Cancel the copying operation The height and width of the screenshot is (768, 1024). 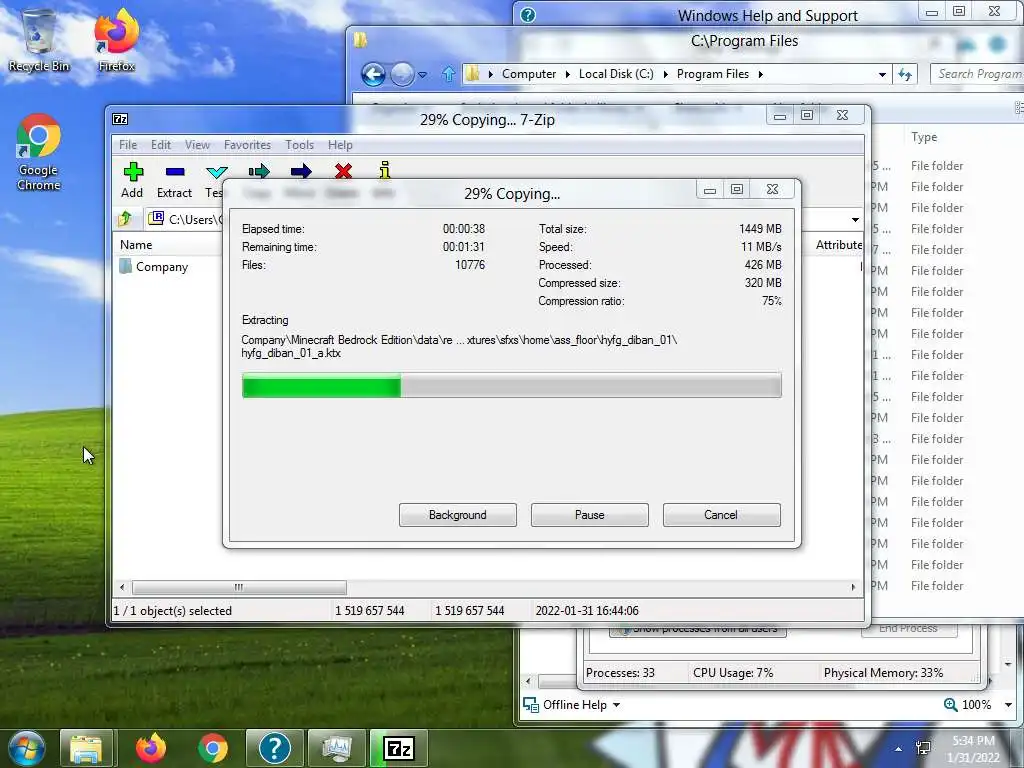point(721,515)
